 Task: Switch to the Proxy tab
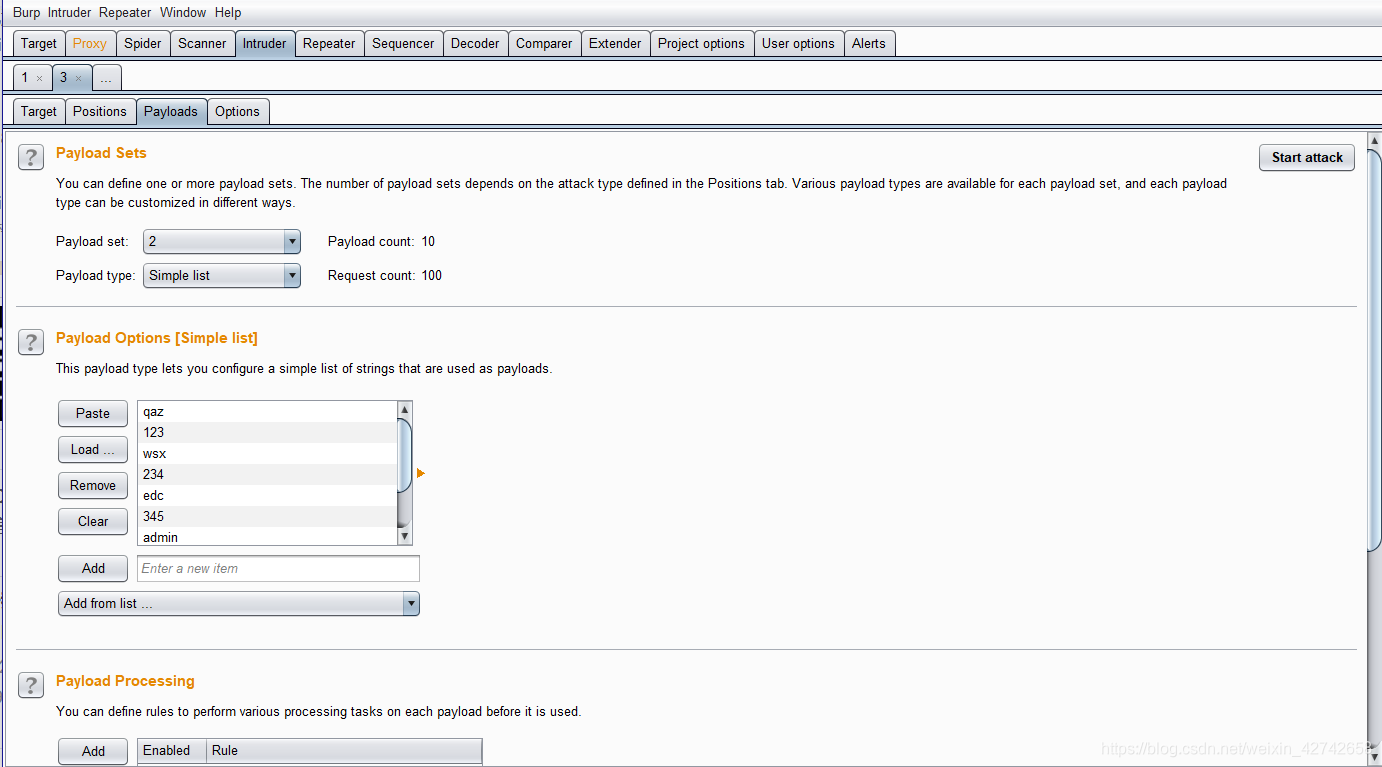point(90,43)
